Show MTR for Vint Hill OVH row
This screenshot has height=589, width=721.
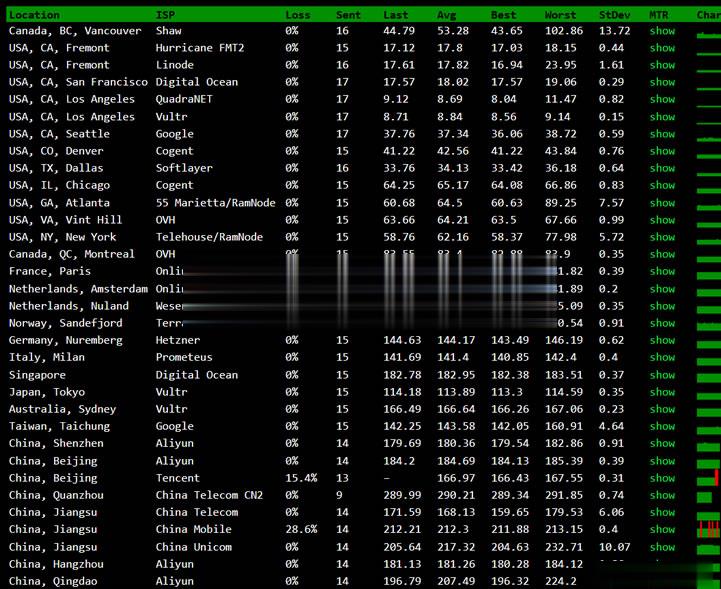pos(662,220)
